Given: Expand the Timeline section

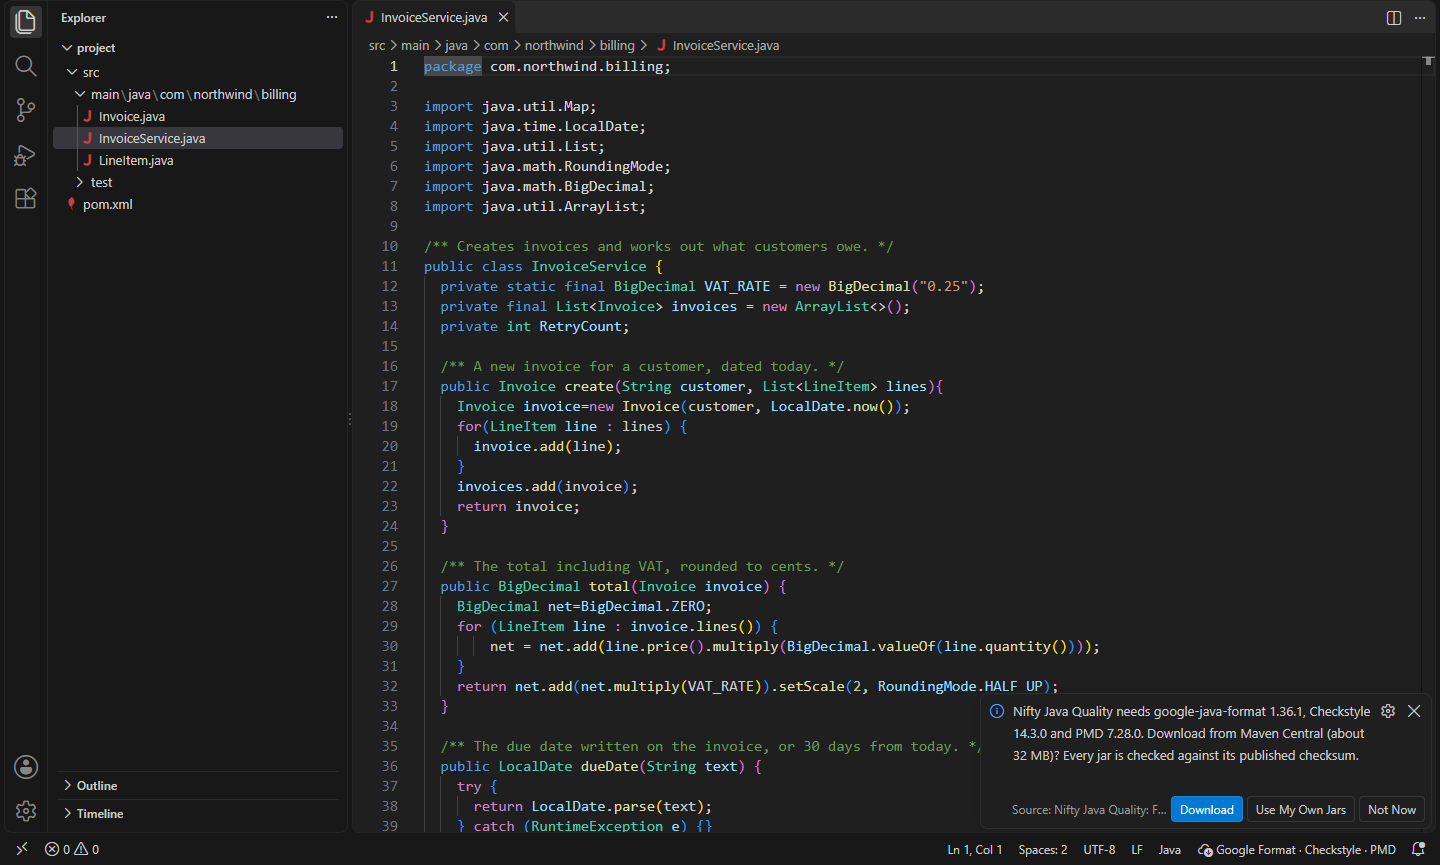Looking at the screenshot, I should pos(198,814).
